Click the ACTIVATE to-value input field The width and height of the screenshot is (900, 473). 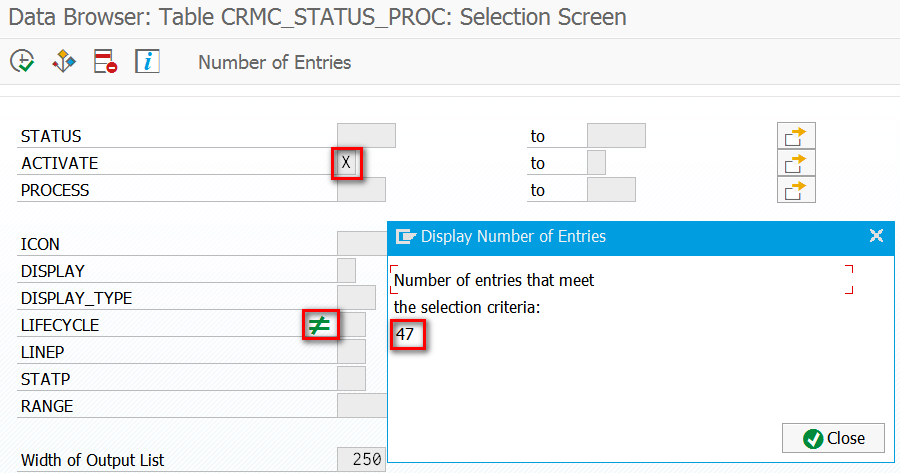click(596, 162)
